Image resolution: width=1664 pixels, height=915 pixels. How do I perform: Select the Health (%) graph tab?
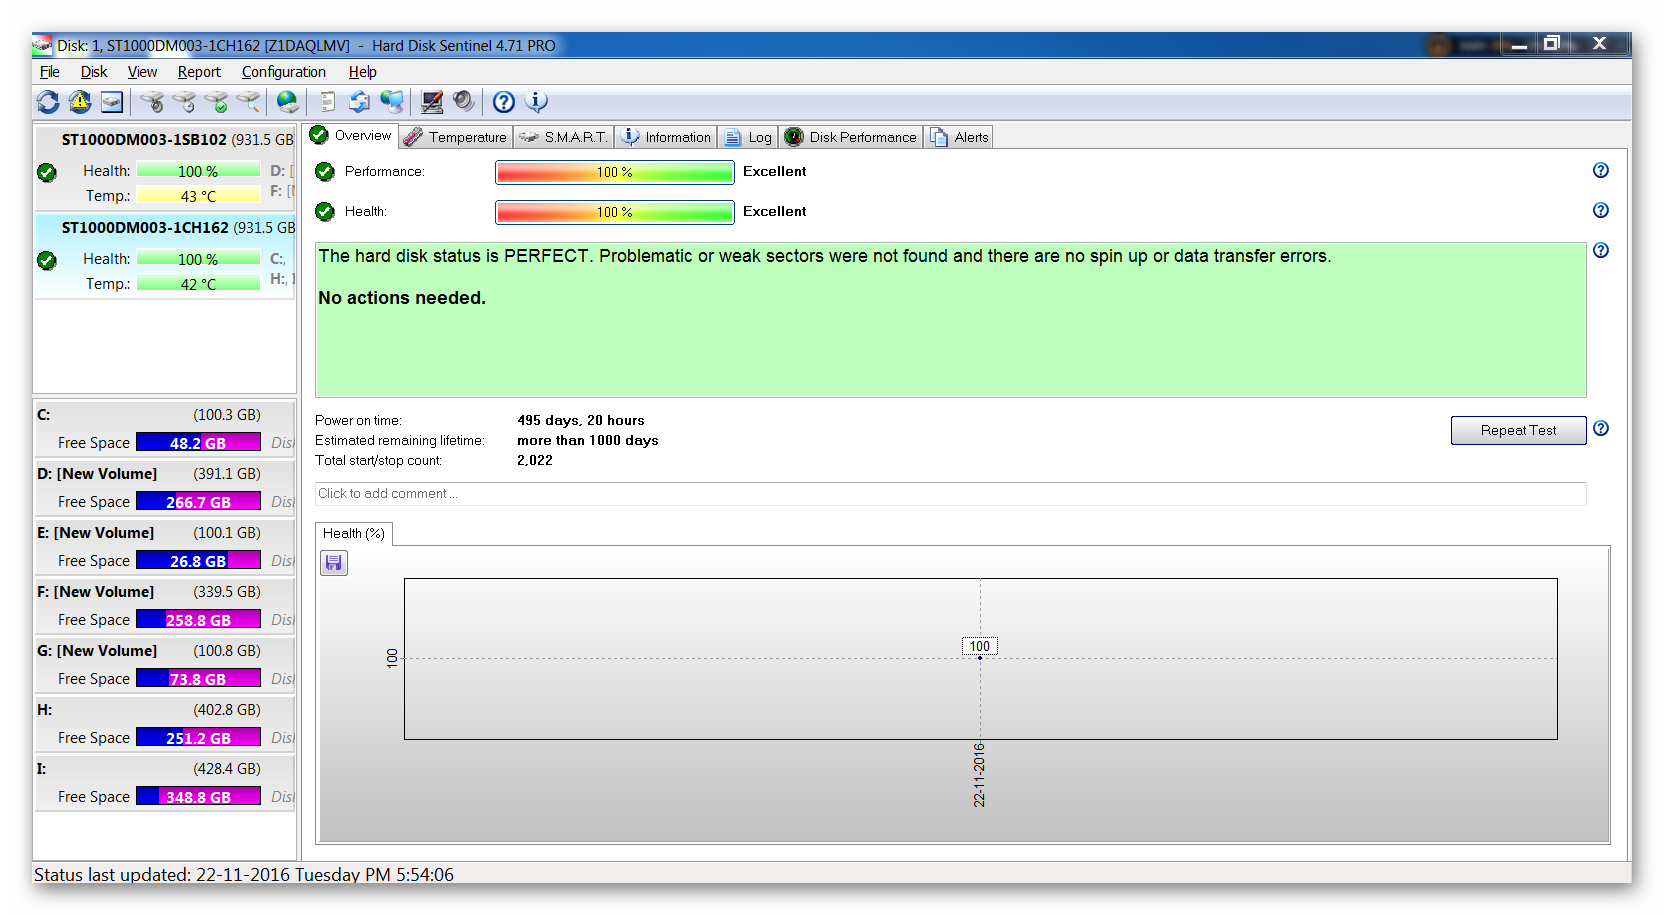tap(354, 534)
